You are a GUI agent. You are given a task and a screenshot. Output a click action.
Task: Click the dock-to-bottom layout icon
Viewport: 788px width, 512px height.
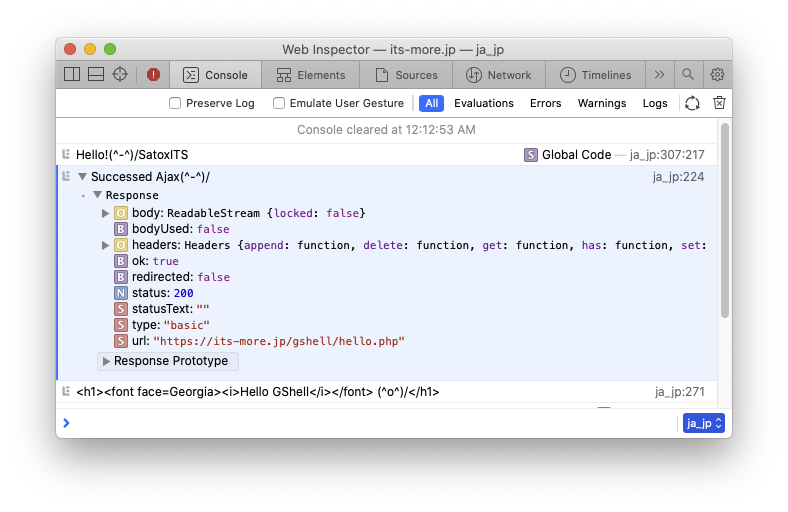[96, 74]
